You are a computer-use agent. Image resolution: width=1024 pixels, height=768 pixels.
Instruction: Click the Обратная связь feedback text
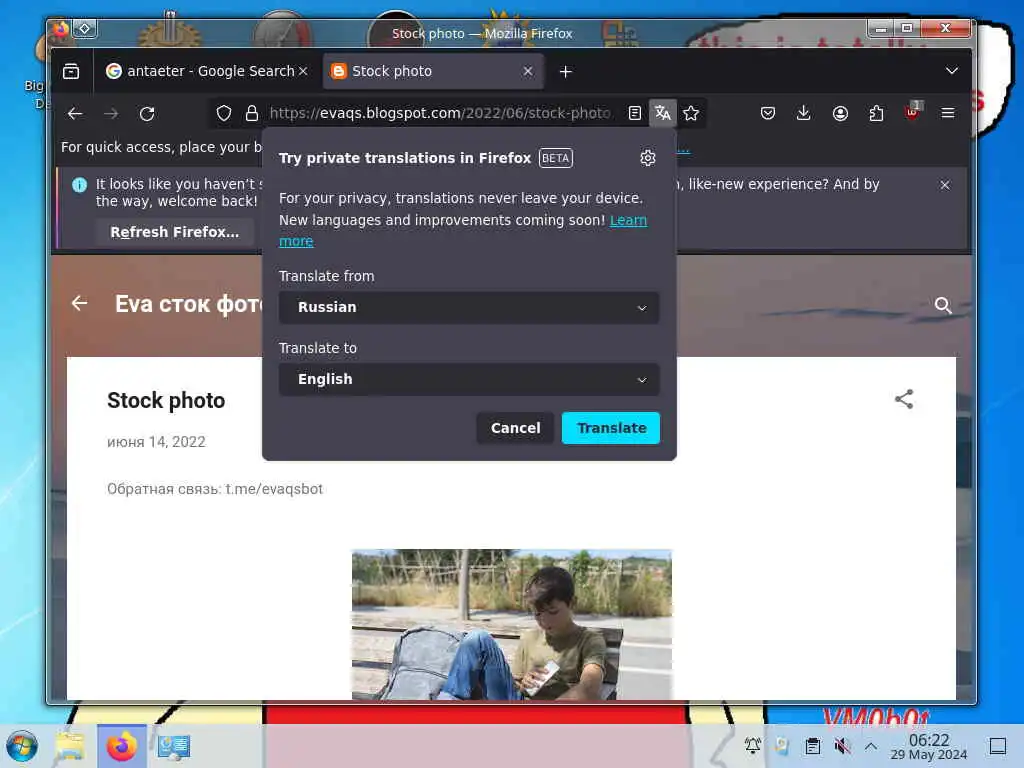tap(215, 489)
